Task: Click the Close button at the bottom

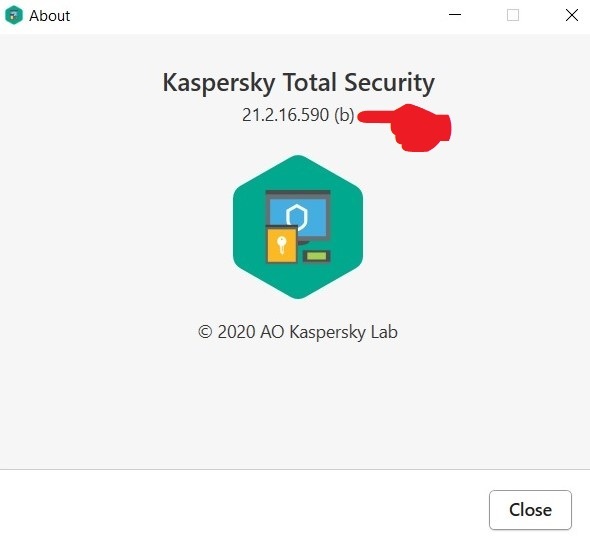Action: click(x=530, y=510)
